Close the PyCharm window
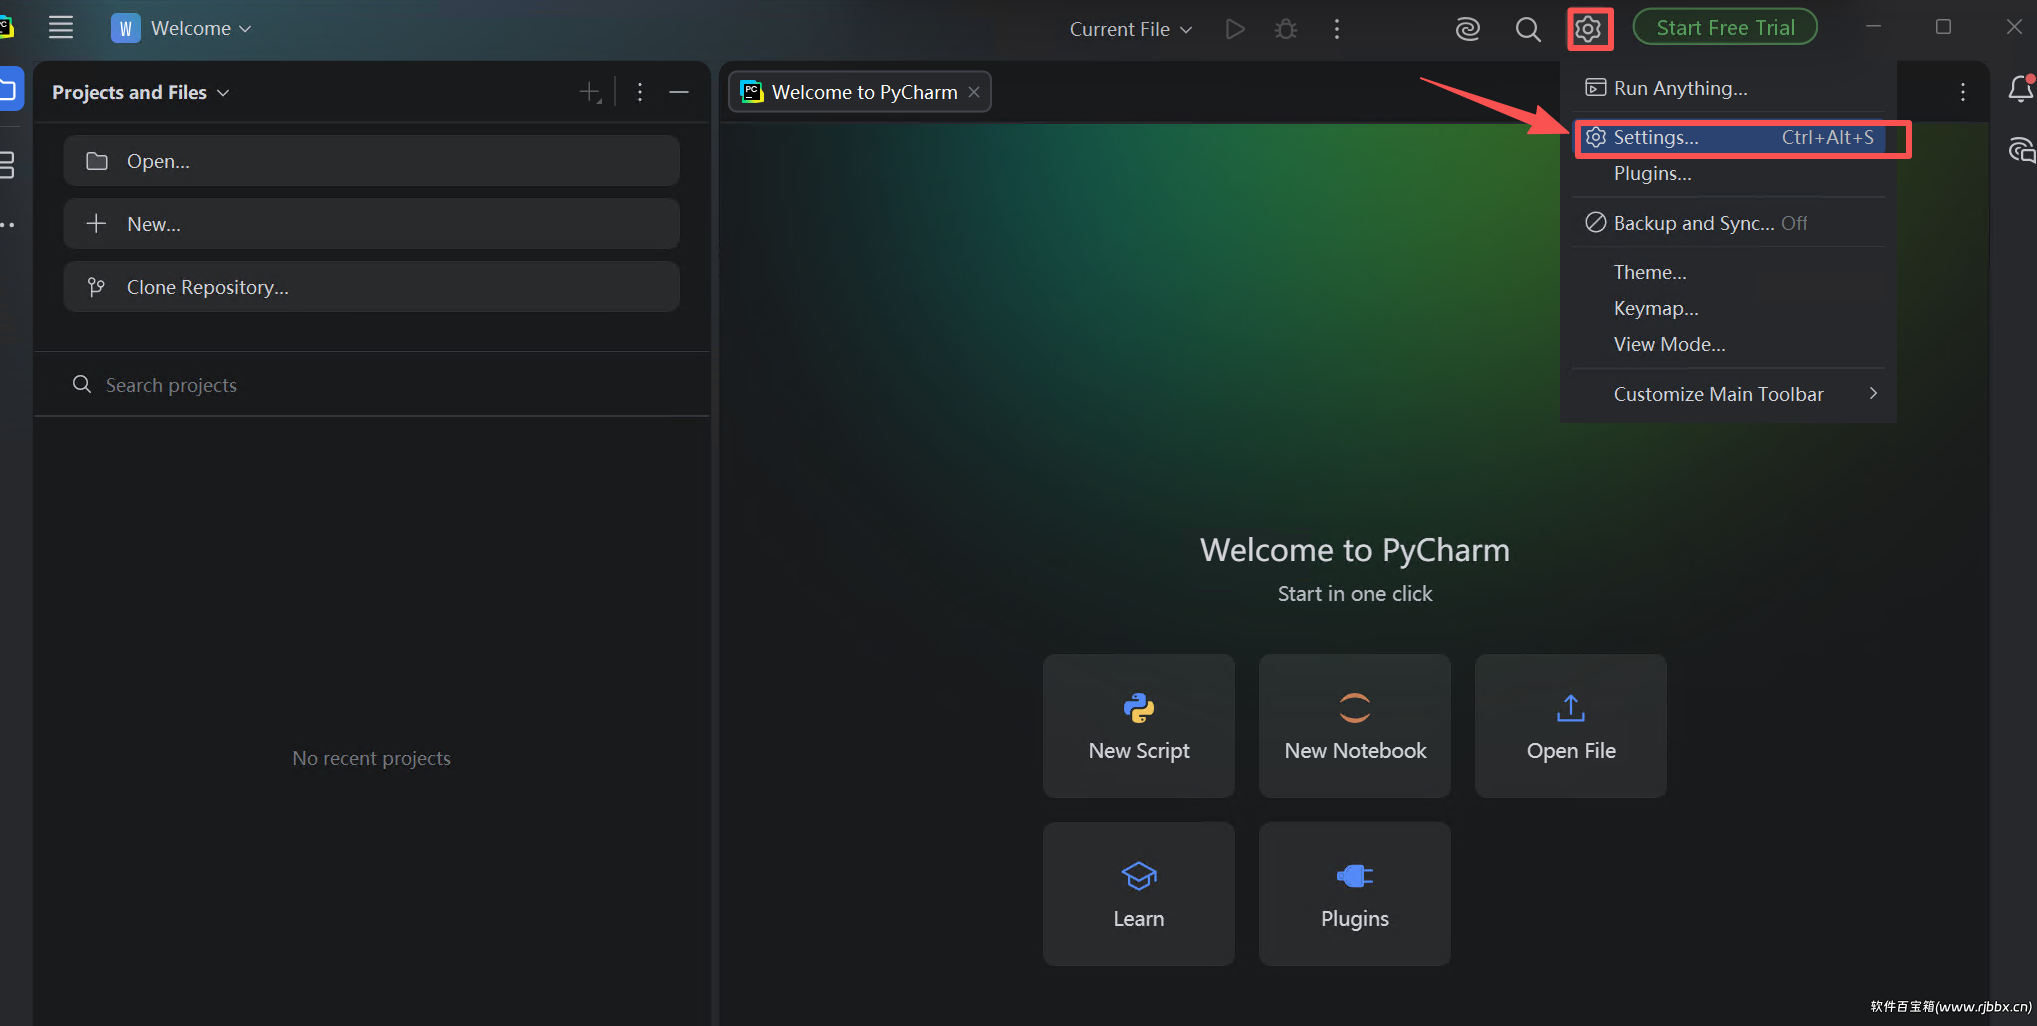The image size is (2037, 1026). tap(2014, 27)
